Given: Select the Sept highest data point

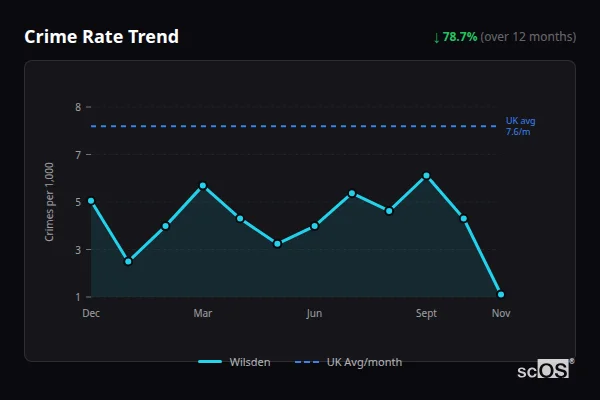Looking at the screenshot, I should tap(426, 176).
